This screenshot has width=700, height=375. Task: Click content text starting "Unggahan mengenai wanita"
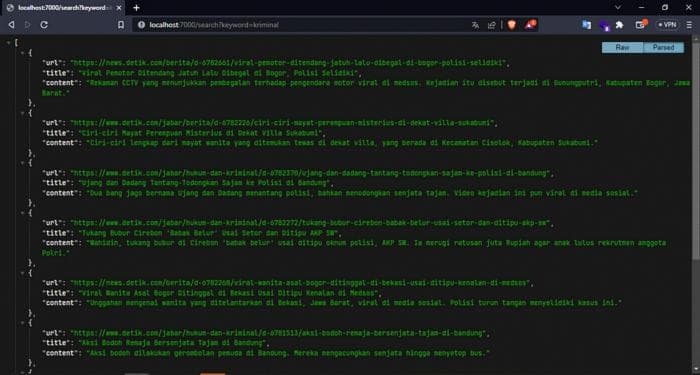[354, 303]
